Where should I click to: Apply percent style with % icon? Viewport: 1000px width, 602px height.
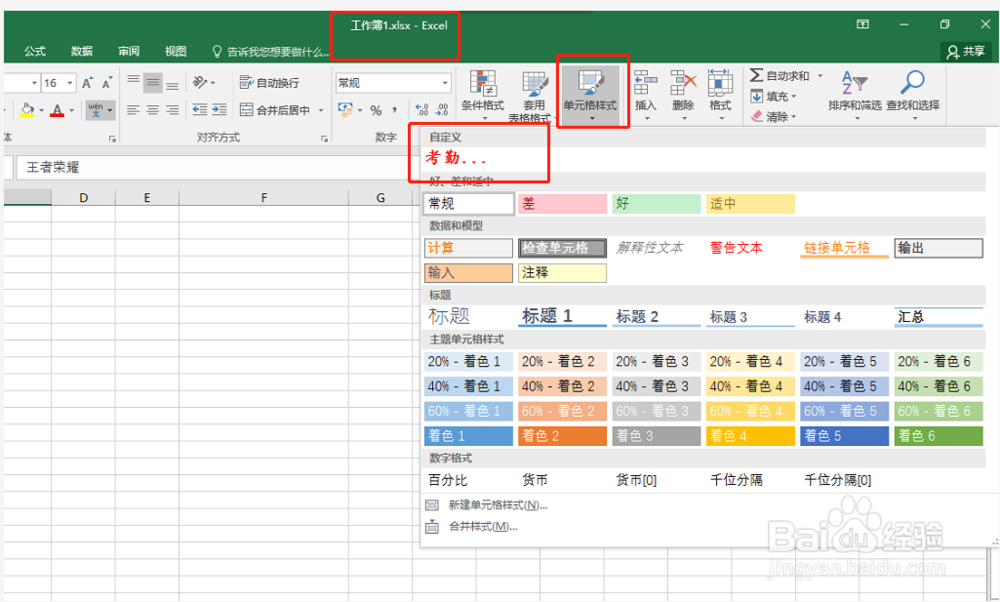pyautogui.click(x=376, y=110)
